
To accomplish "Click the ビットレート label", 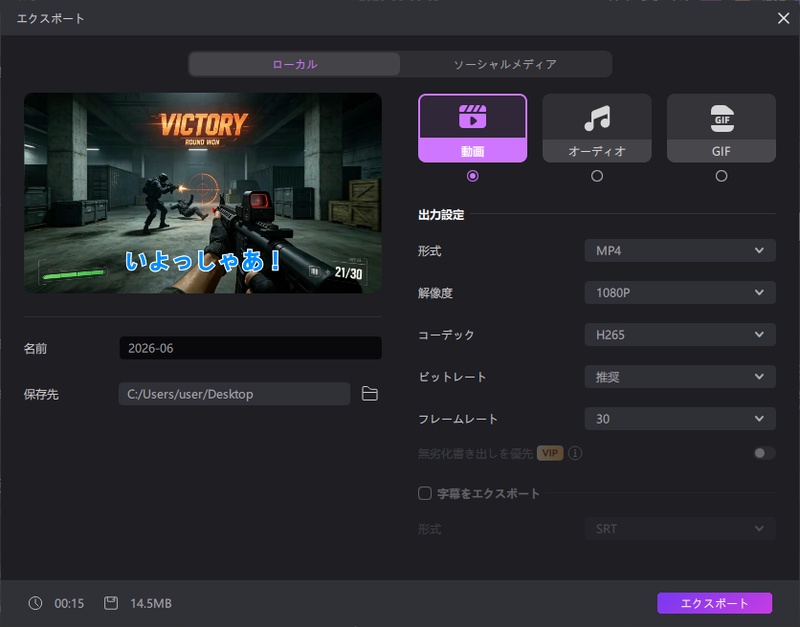I will [x=452, y=377].
